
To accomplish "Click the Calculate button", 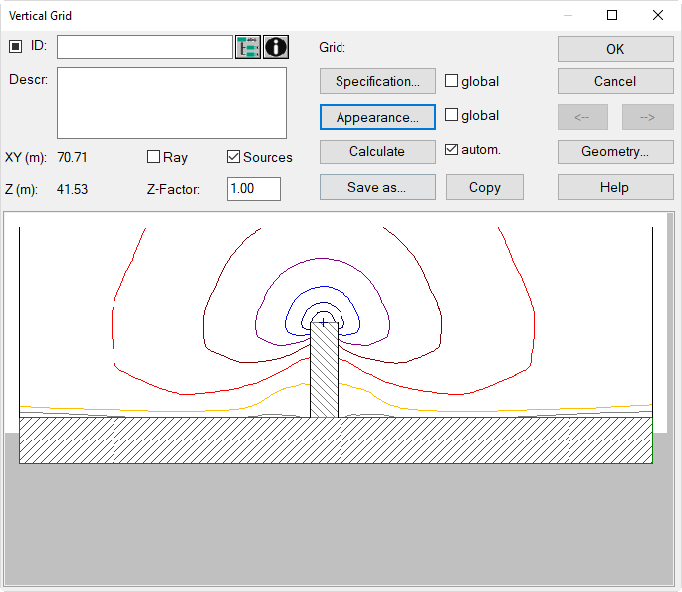I will (378, 151).
